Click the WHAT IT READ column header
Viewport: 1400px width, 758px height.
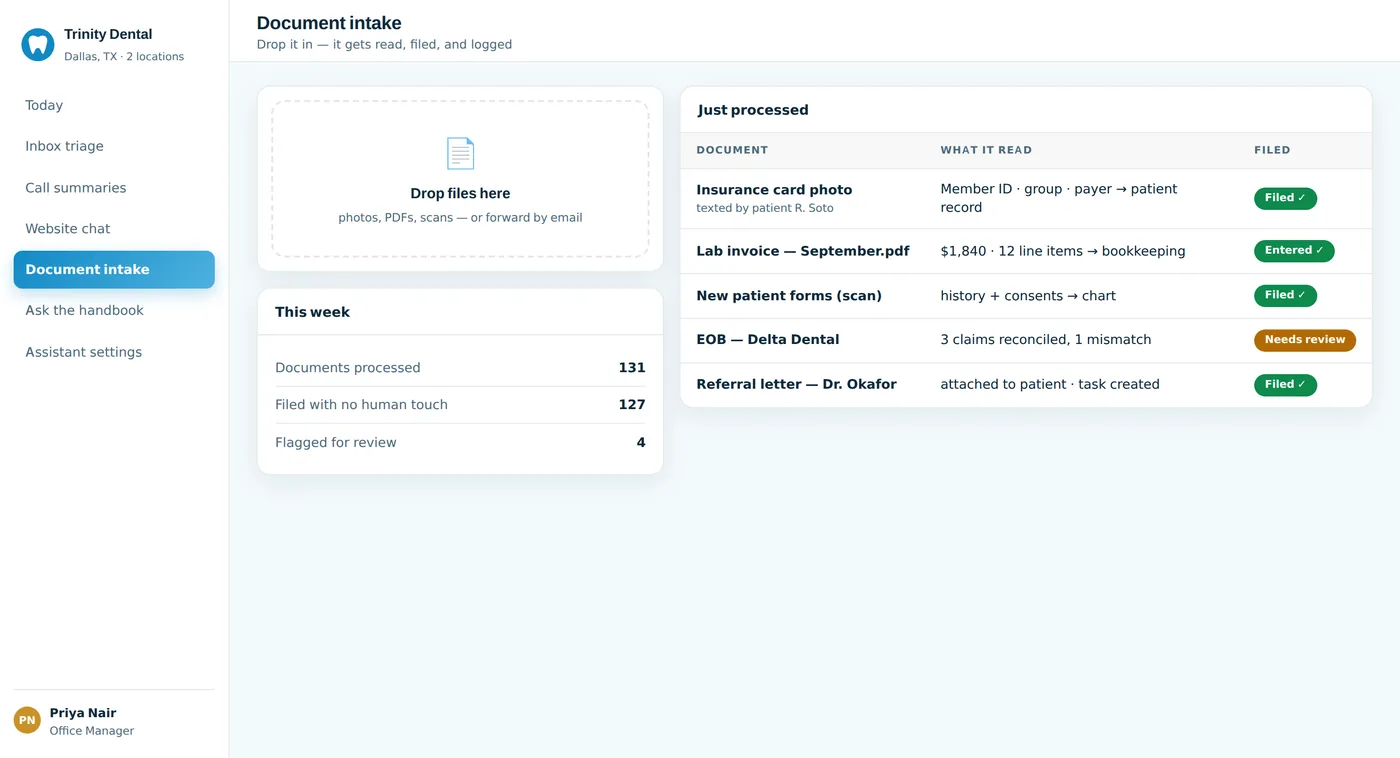point(986,150)
